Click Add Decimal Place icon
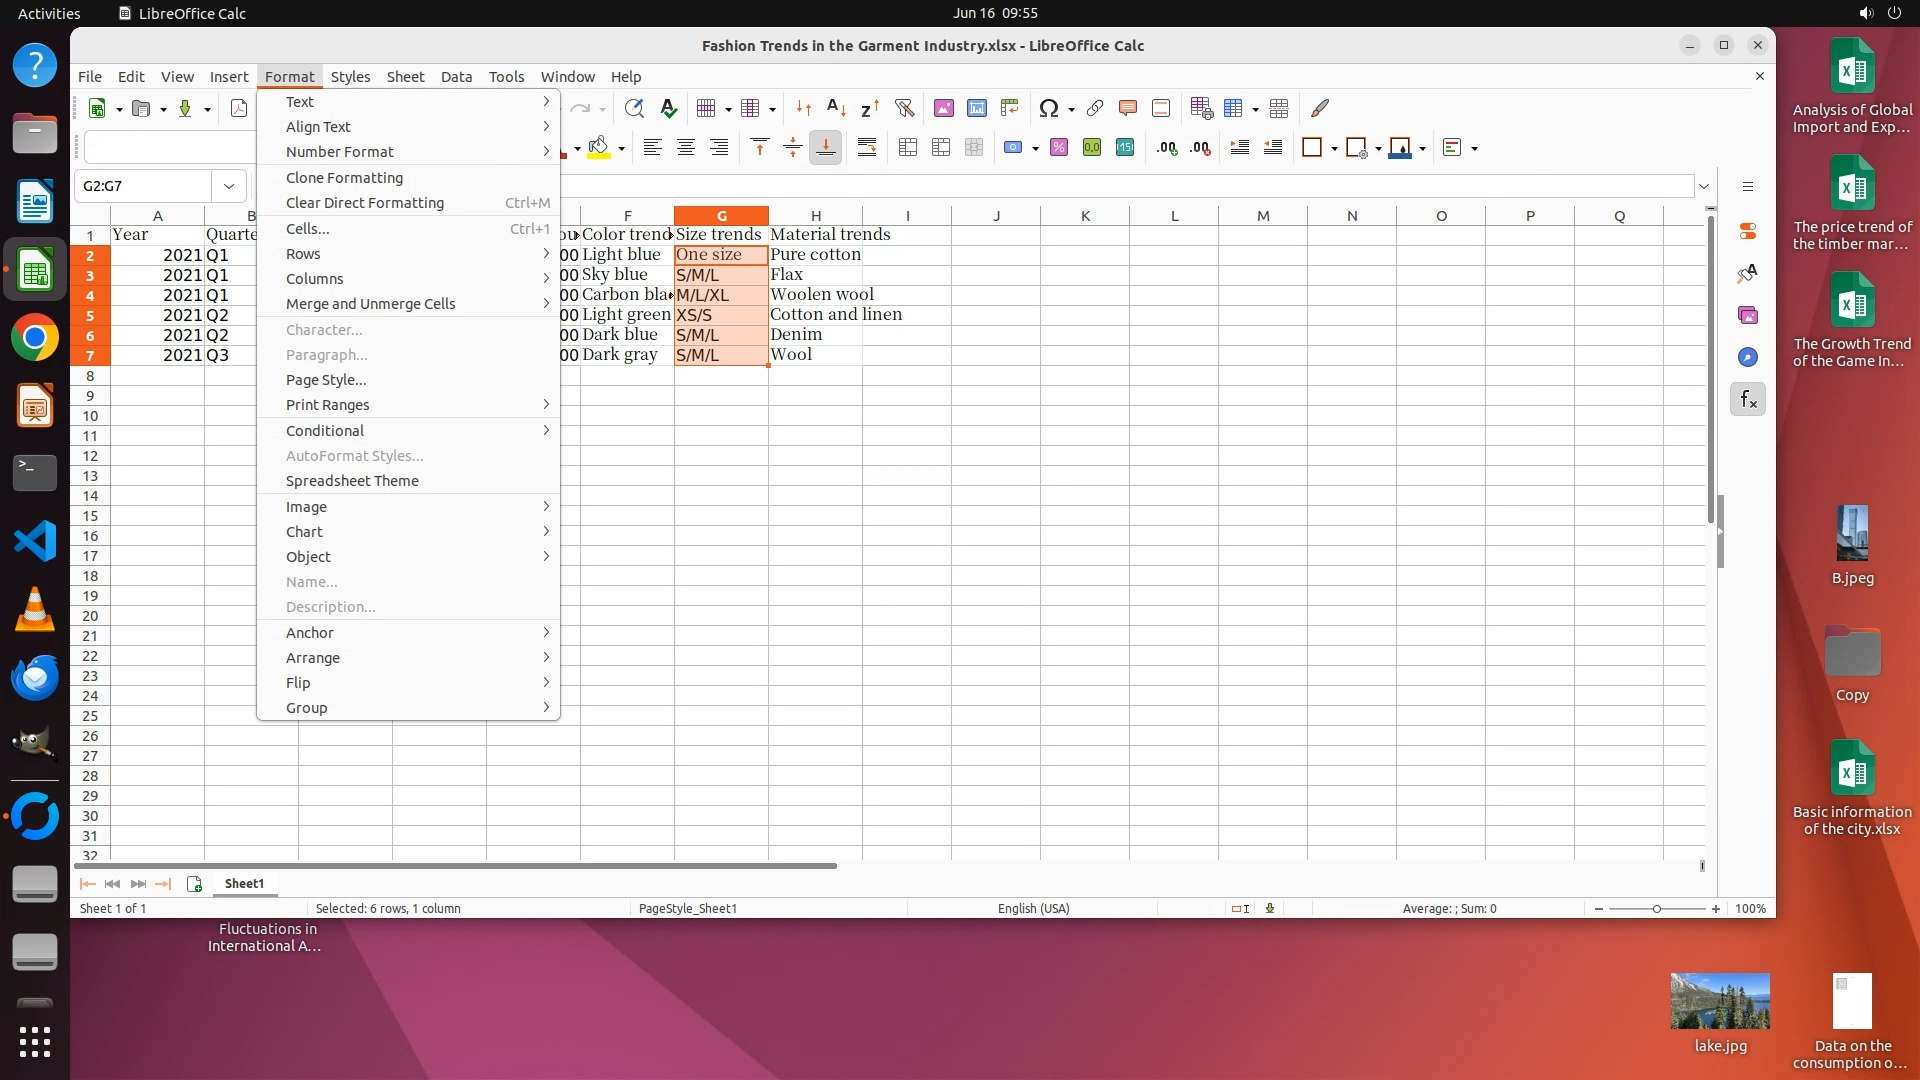 point(1166,148)
